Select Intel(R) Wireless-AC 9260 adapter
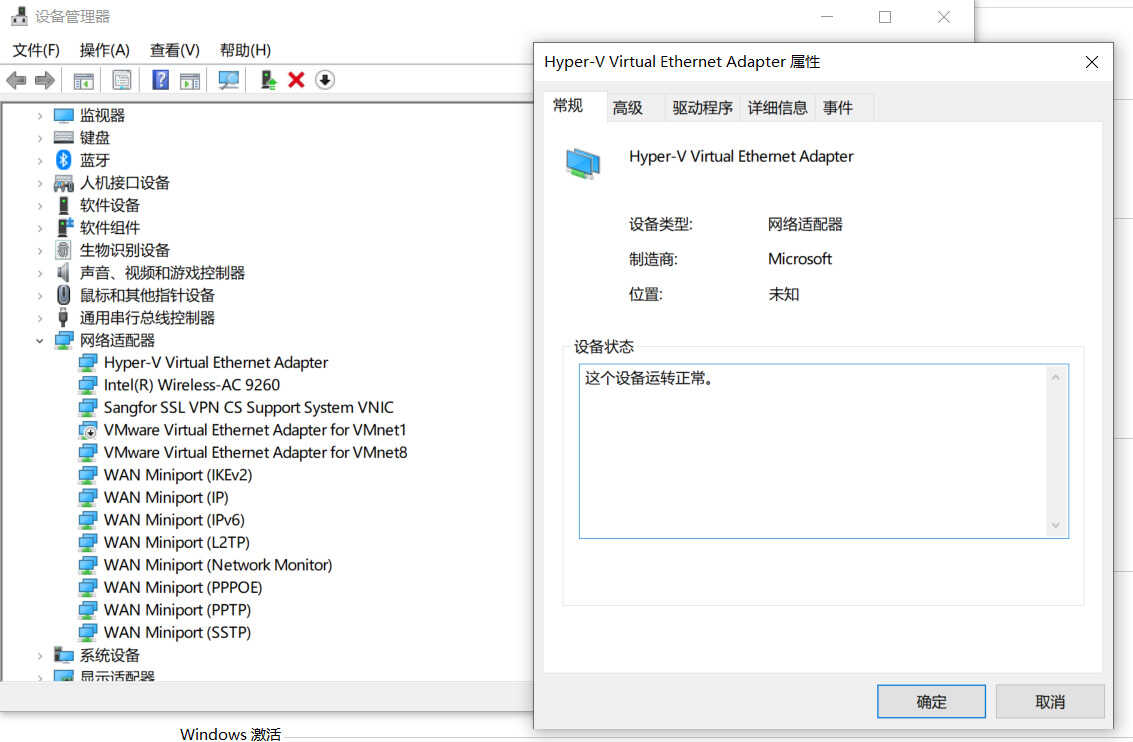 (191, 385)
